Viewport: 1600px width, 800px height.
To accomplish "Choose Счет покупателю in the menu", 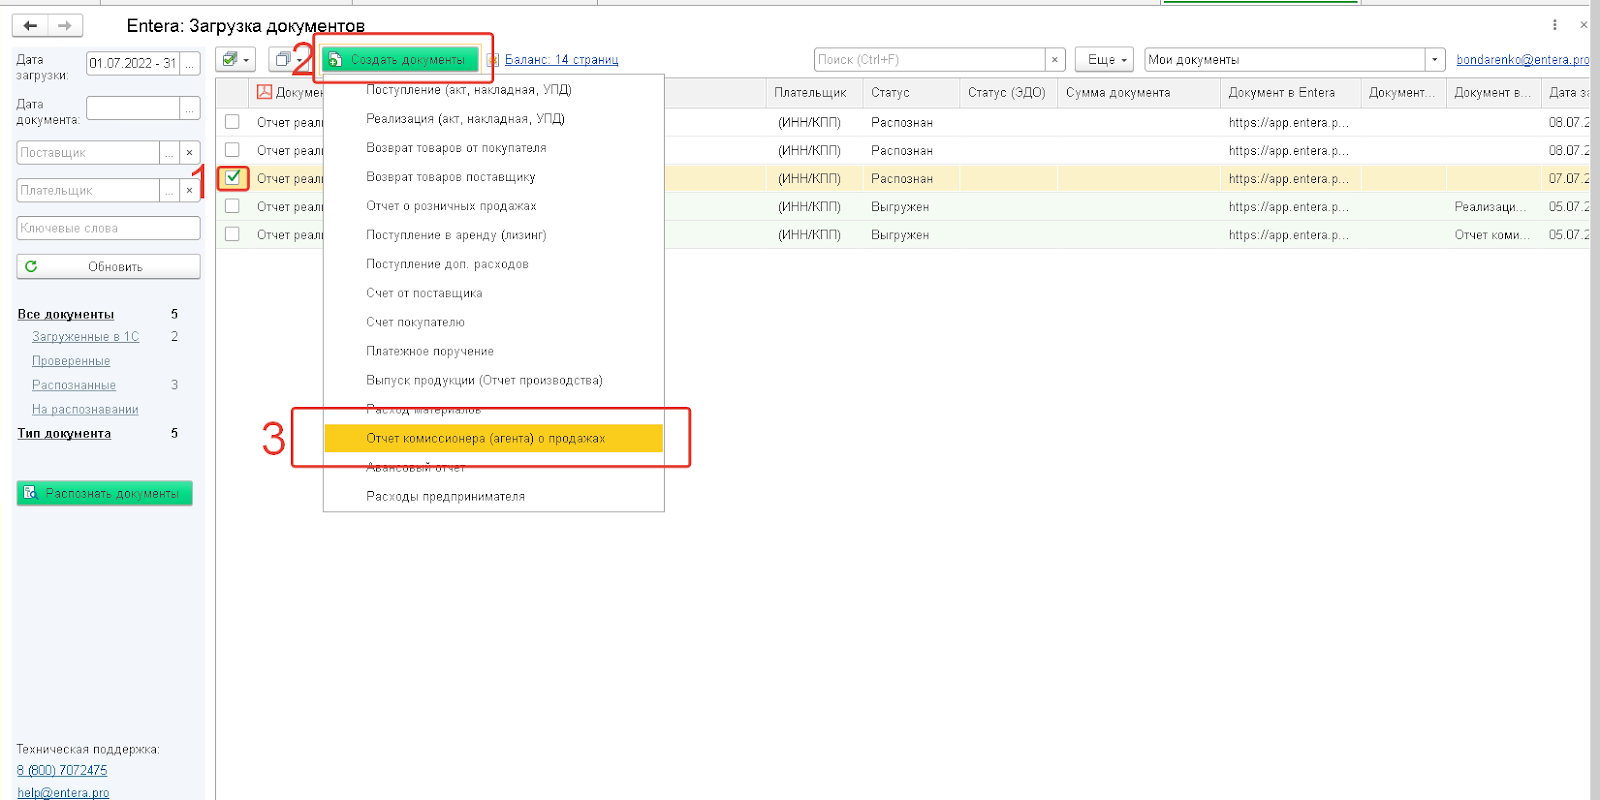I will pos(494,322).
